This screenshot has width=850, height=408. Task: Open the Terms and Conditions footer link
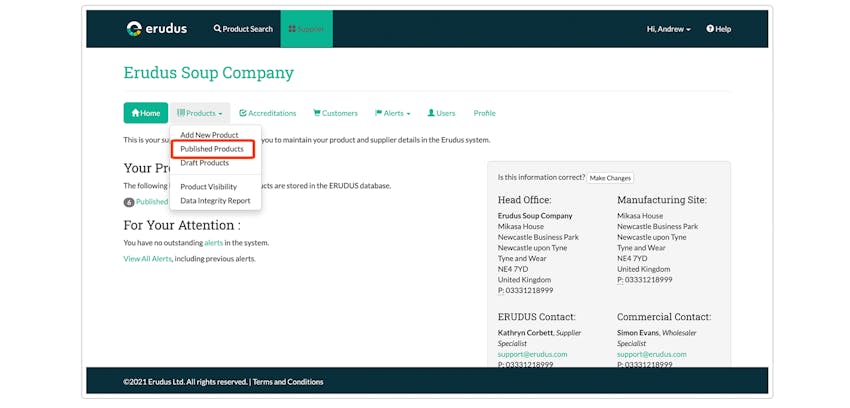pyautogui.click(x=288, y=382)
